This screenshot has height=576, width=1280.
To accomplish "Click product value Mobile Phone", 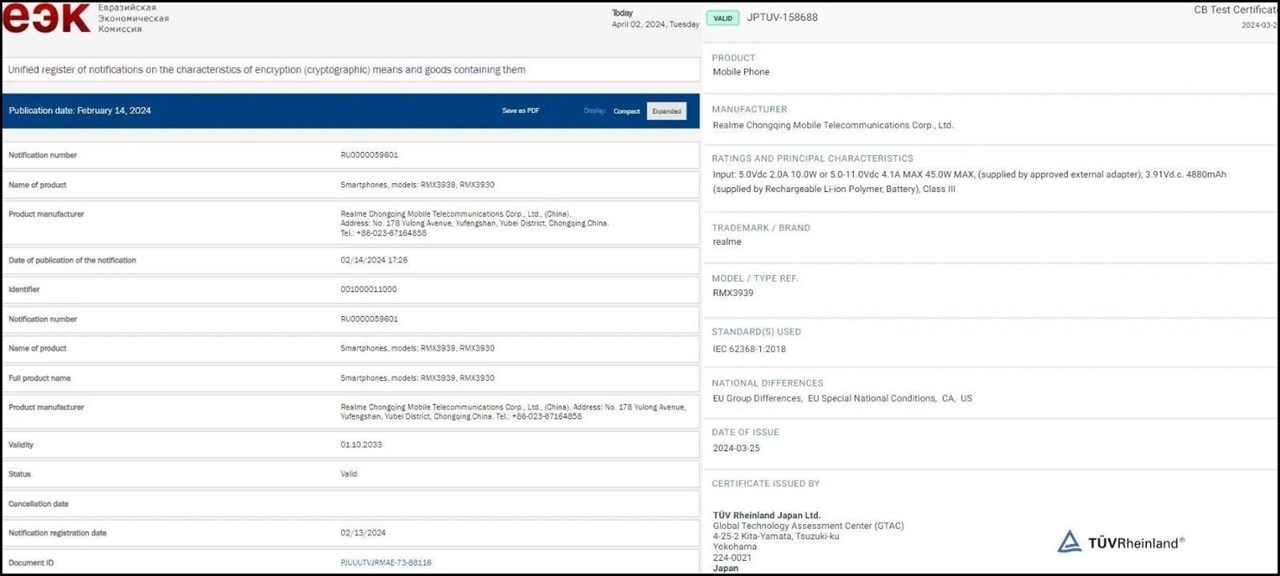I will [741, 72].
